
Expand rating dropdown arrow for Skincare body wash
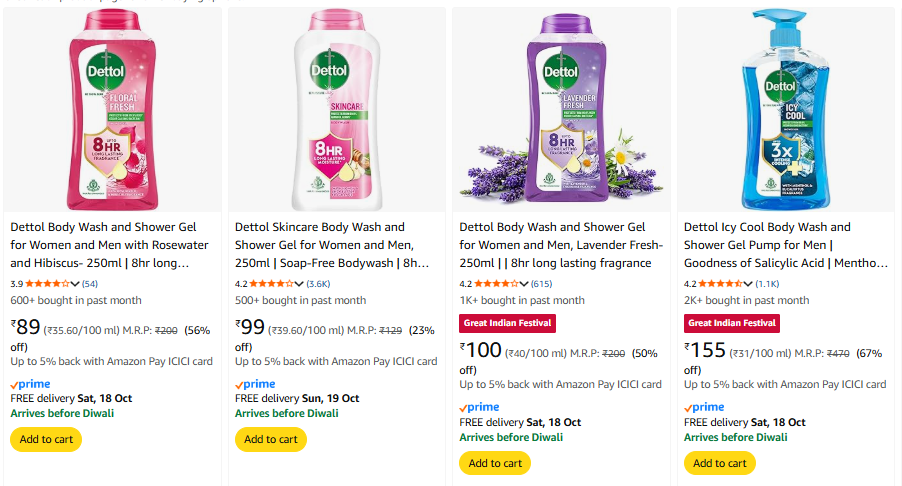point(299,284)
